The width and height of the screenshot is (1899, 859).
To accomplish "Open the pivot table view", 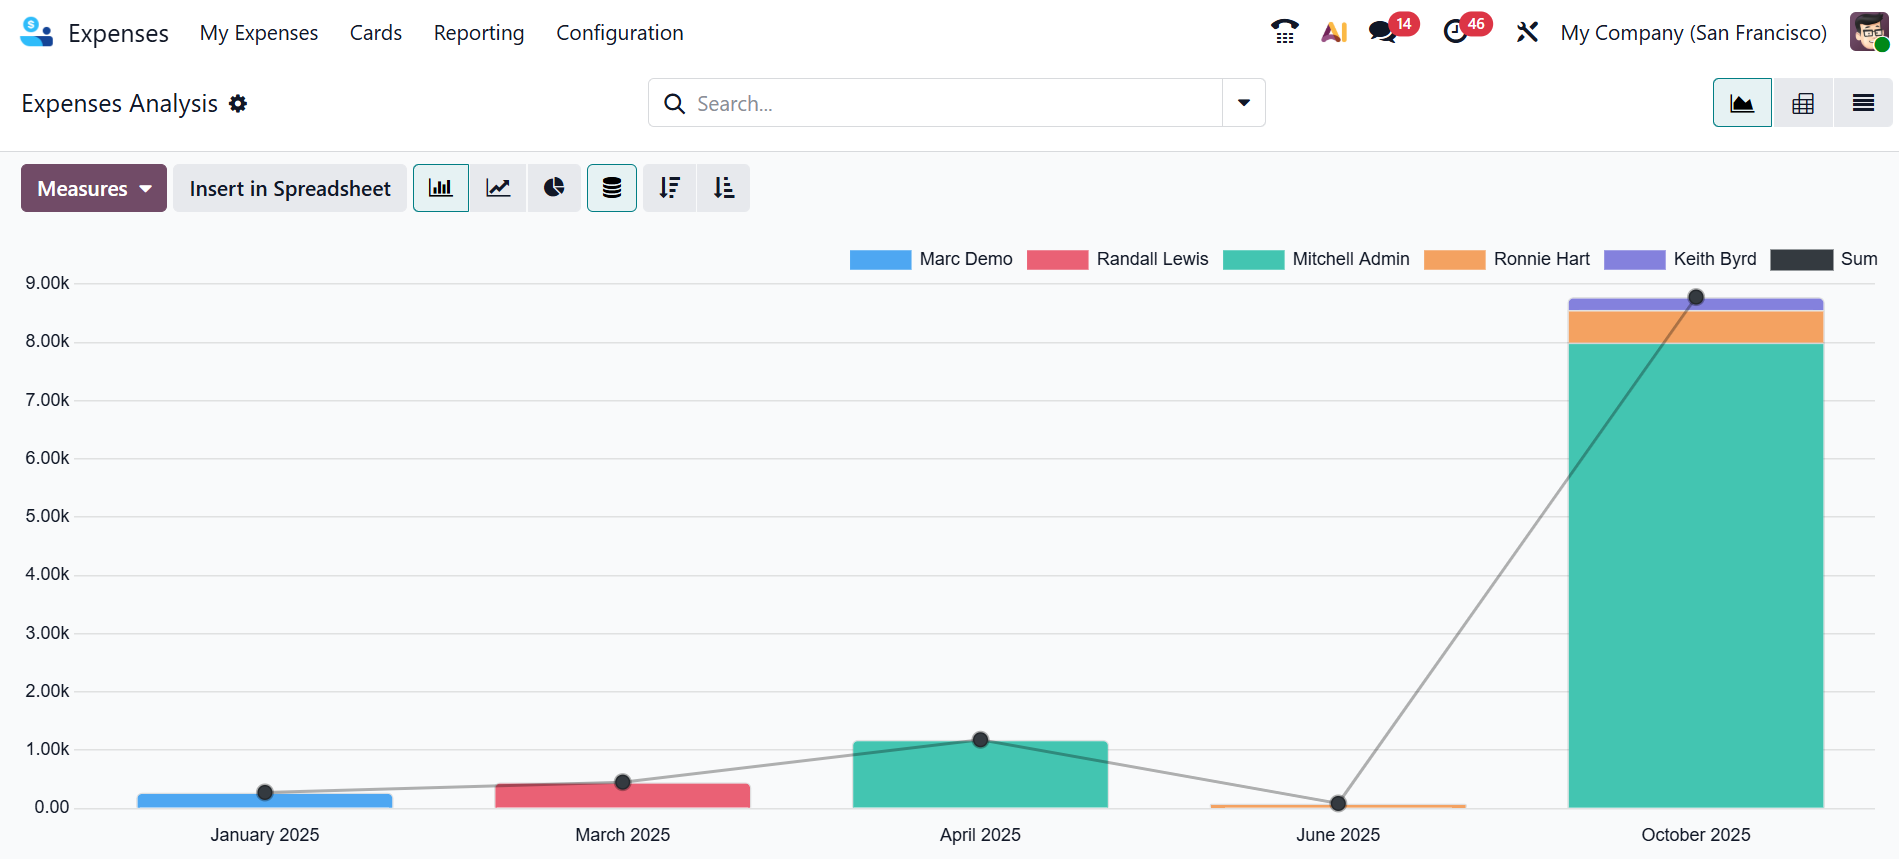I will [1802, 103].
